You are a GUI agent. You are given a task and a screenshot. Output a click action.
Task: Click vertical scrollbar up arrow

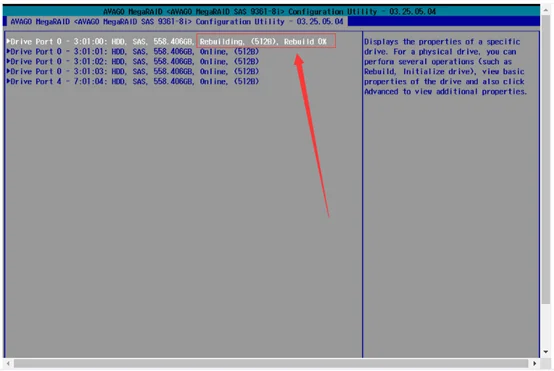[x=546, y=11]
